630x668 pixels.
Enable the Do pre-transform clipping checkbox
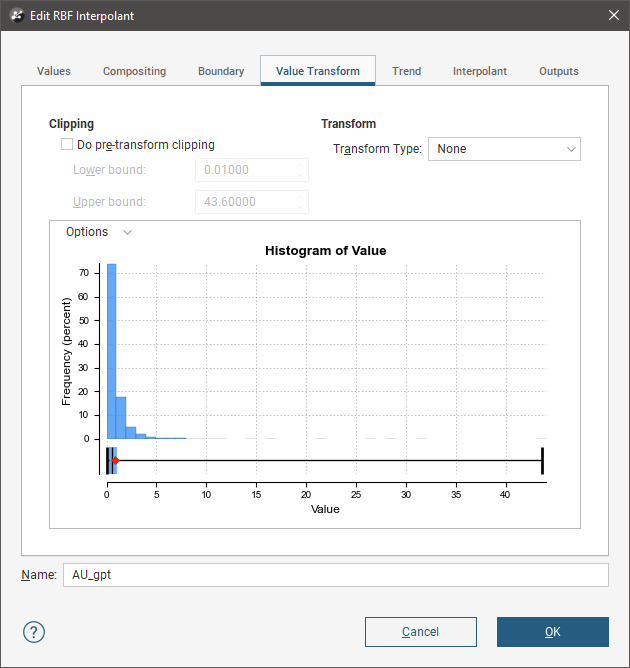click(x=67, y=145)
